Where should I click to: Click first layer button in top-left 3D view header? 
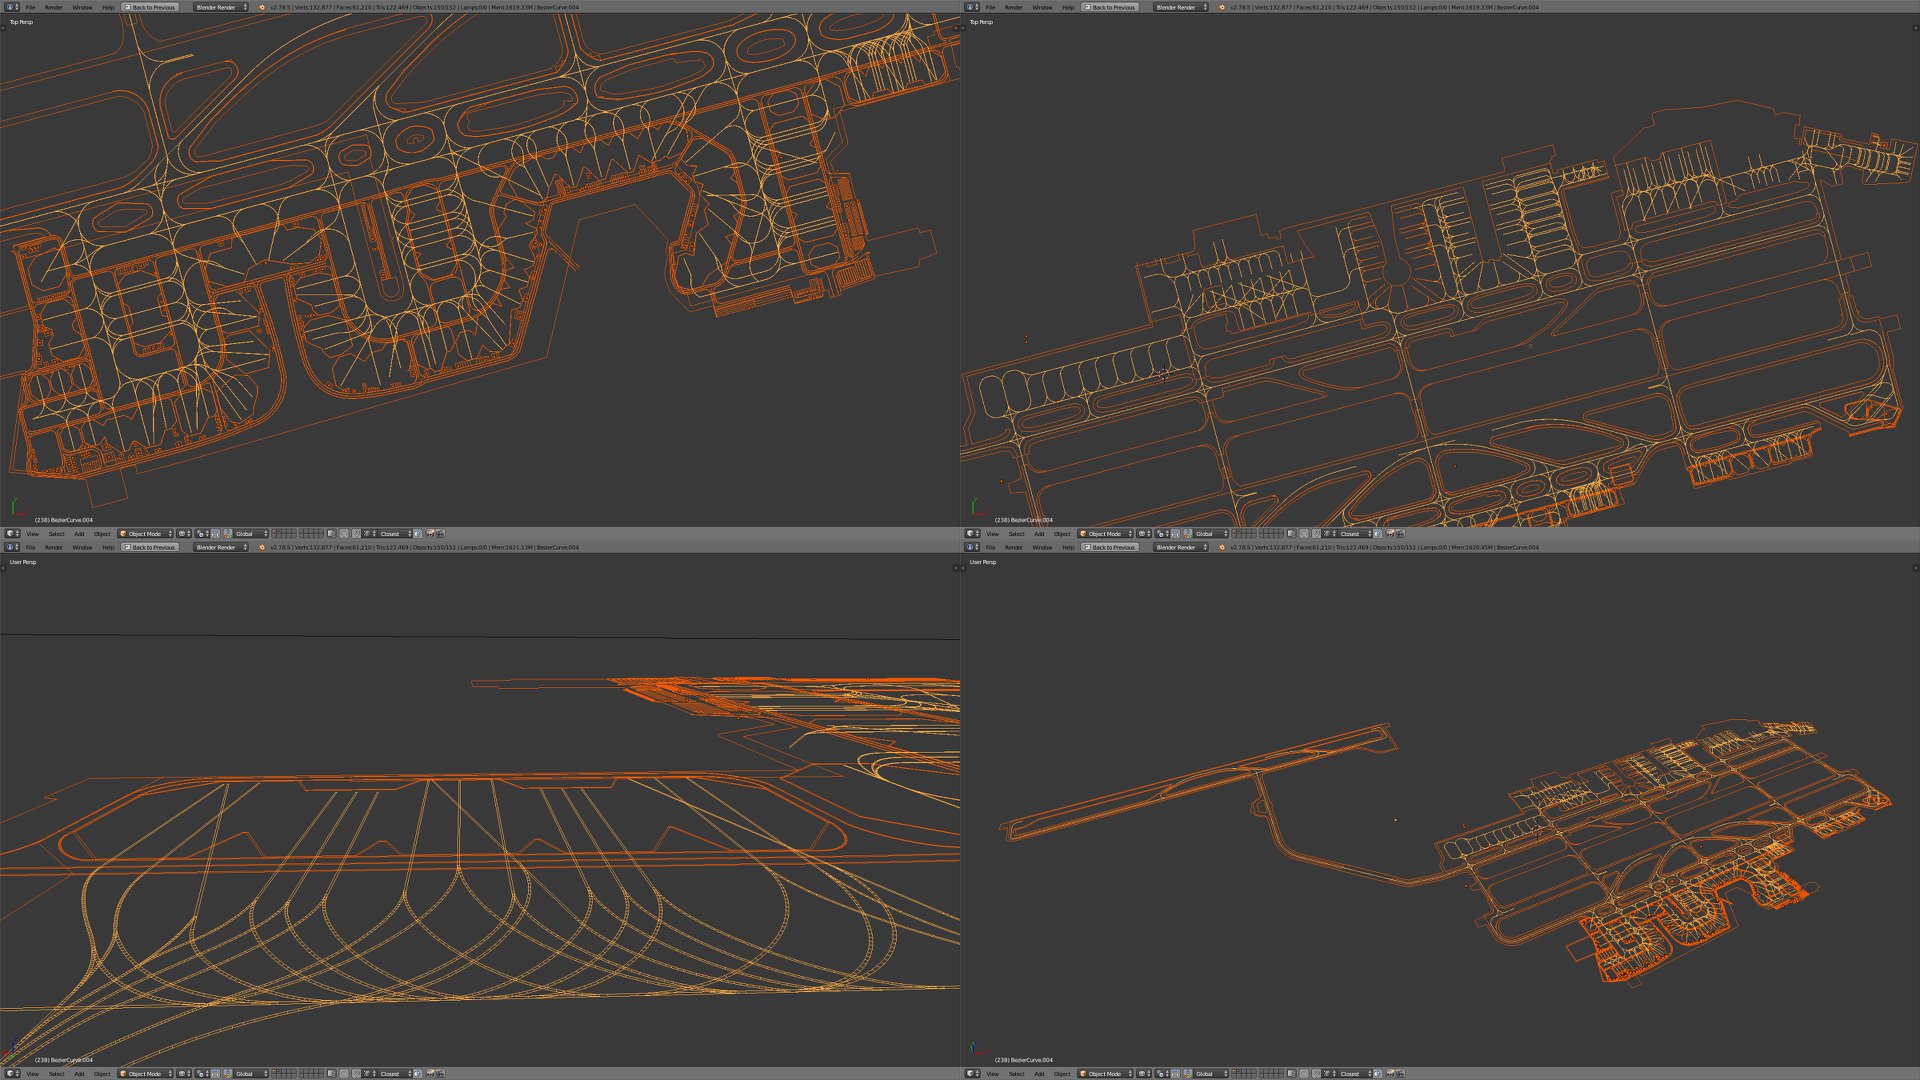[275, 532]
